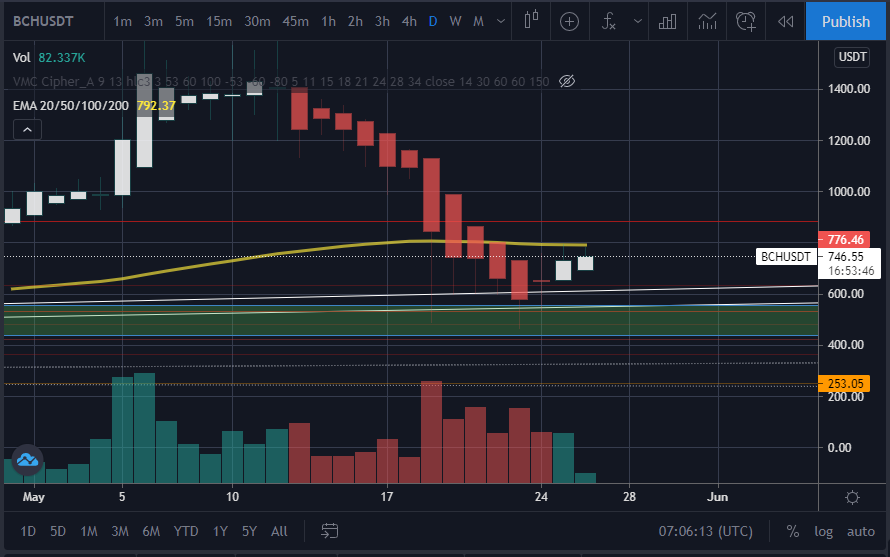Select the 5m timeframe
Screen dimensions: 890x557
tap(184, 21)
